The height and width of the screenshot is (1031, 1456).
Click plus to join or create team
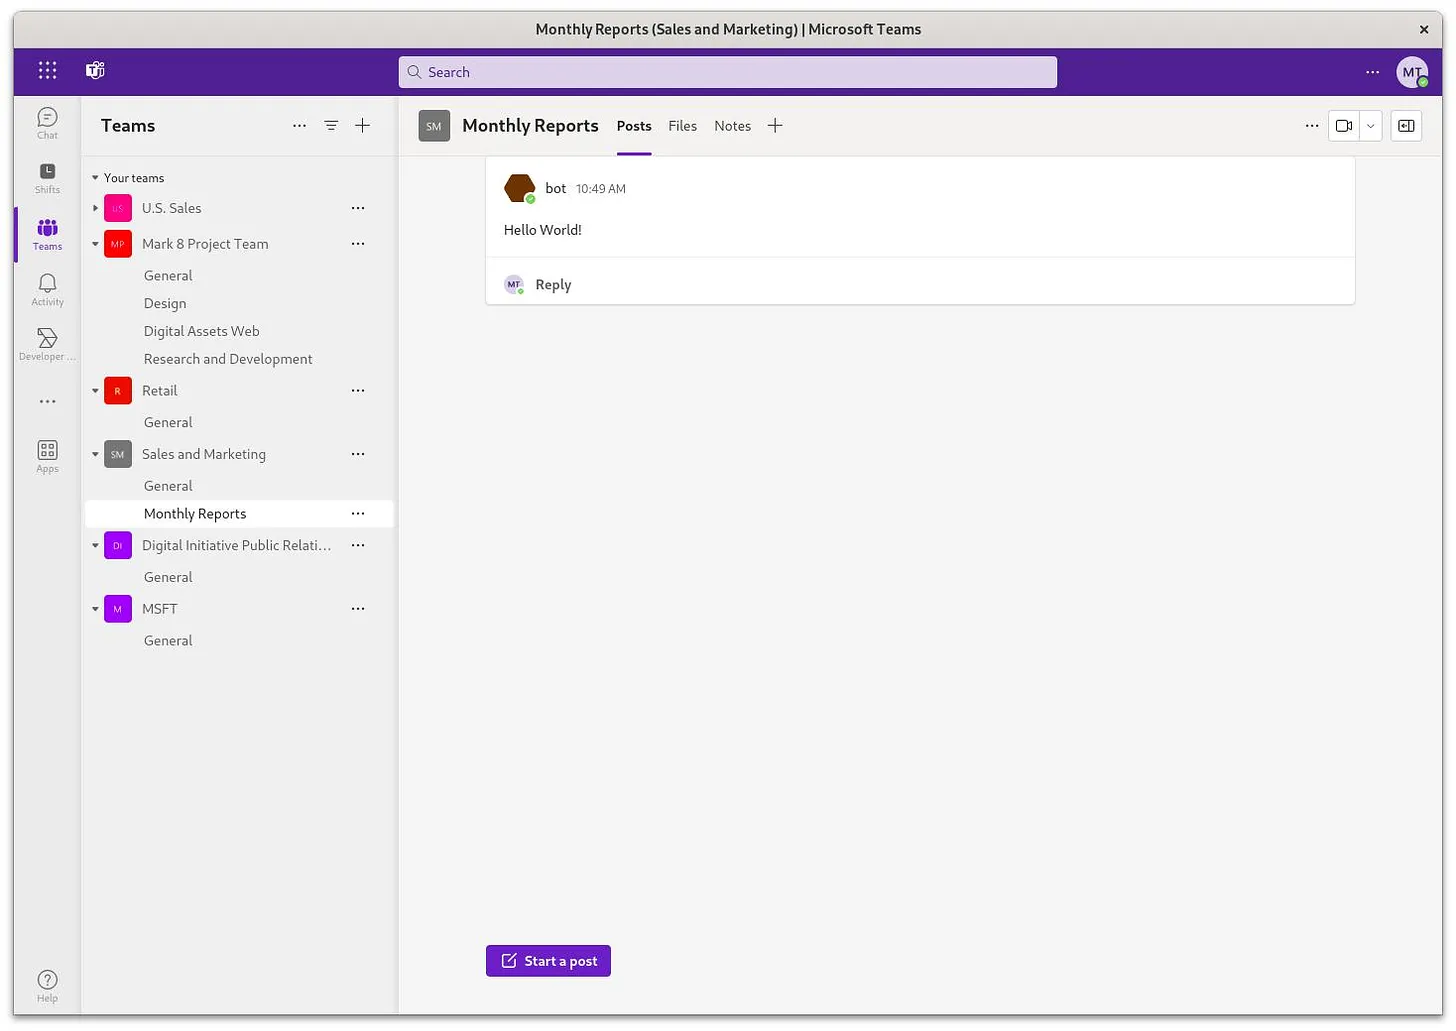[x=362, y=126]
